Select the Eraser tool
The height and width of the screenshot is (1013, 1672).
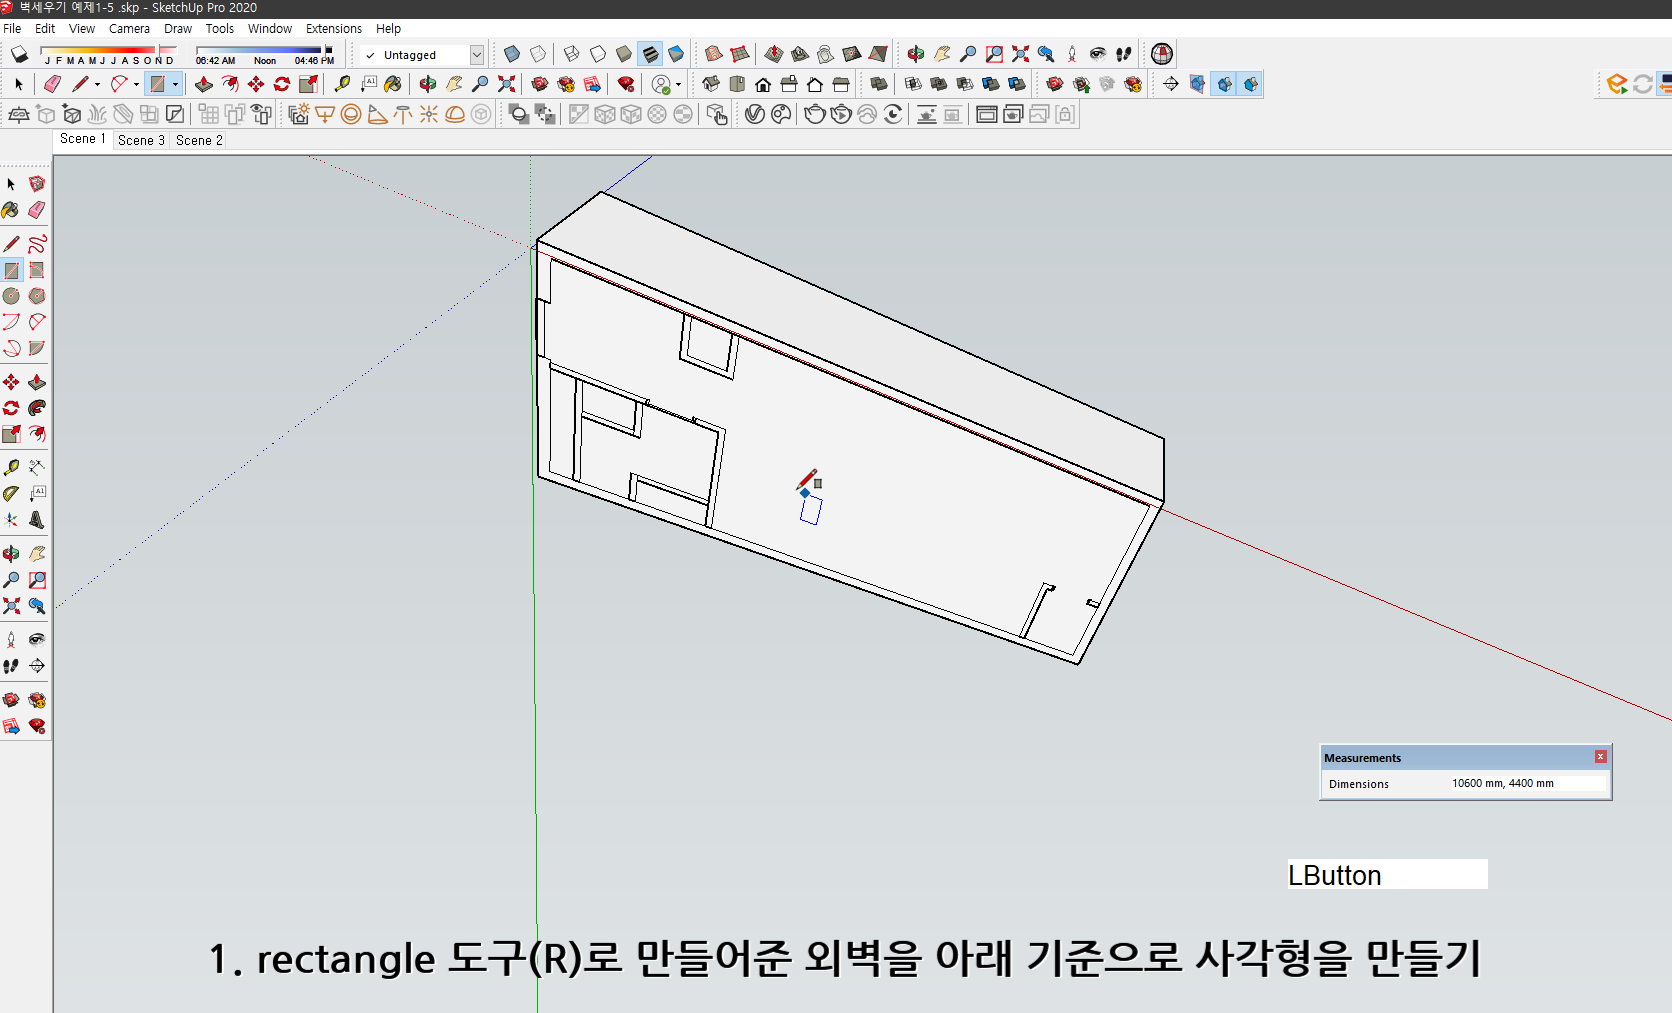(53, 84)
